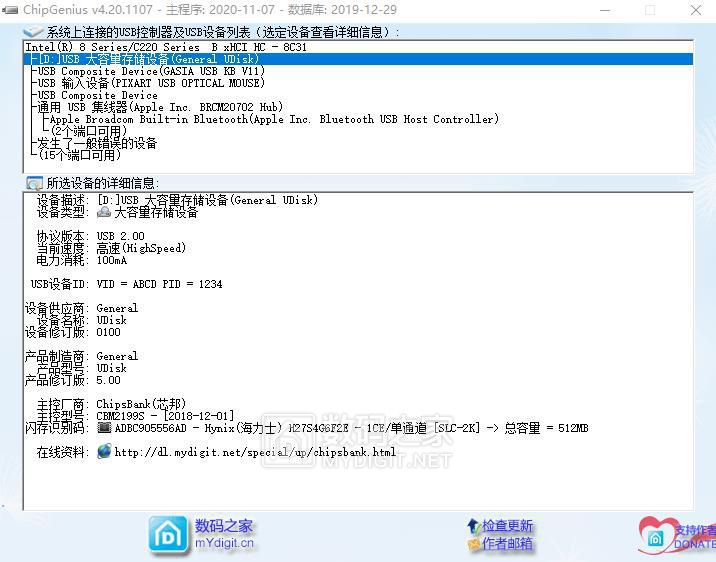Select the plain USB Composite Device row

click(x=98, y=95)
